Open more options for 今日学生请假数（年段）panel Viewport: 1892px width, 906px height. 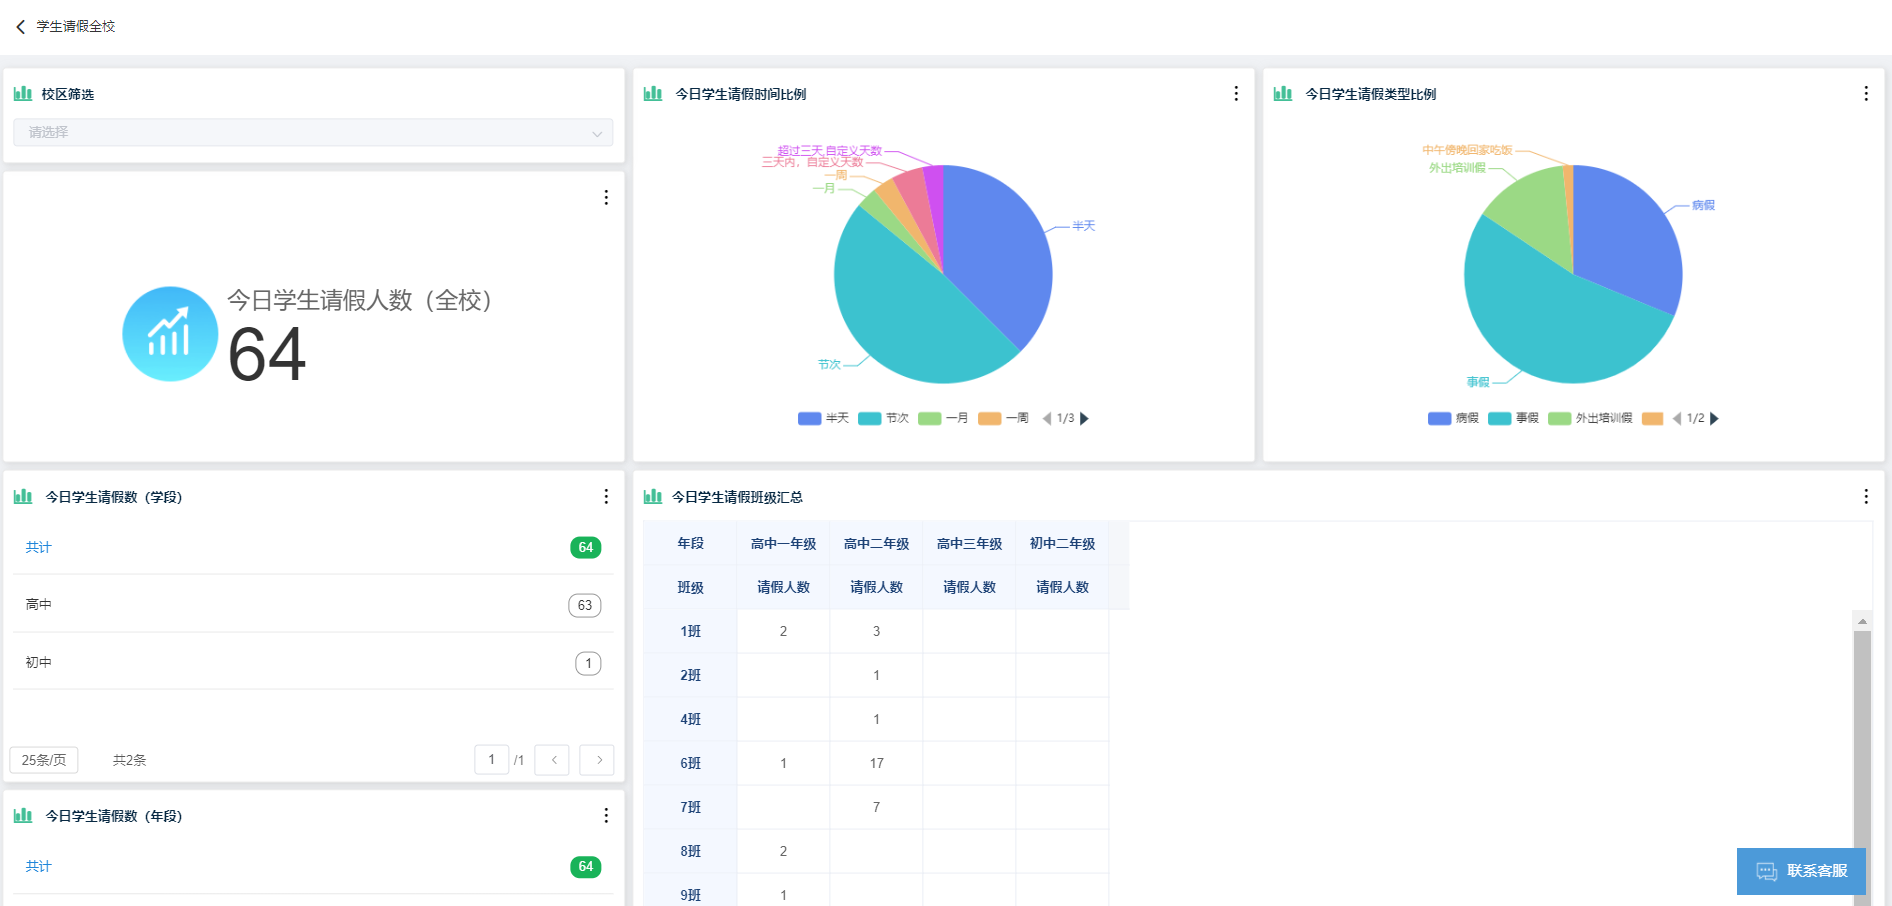coord(606,816)
